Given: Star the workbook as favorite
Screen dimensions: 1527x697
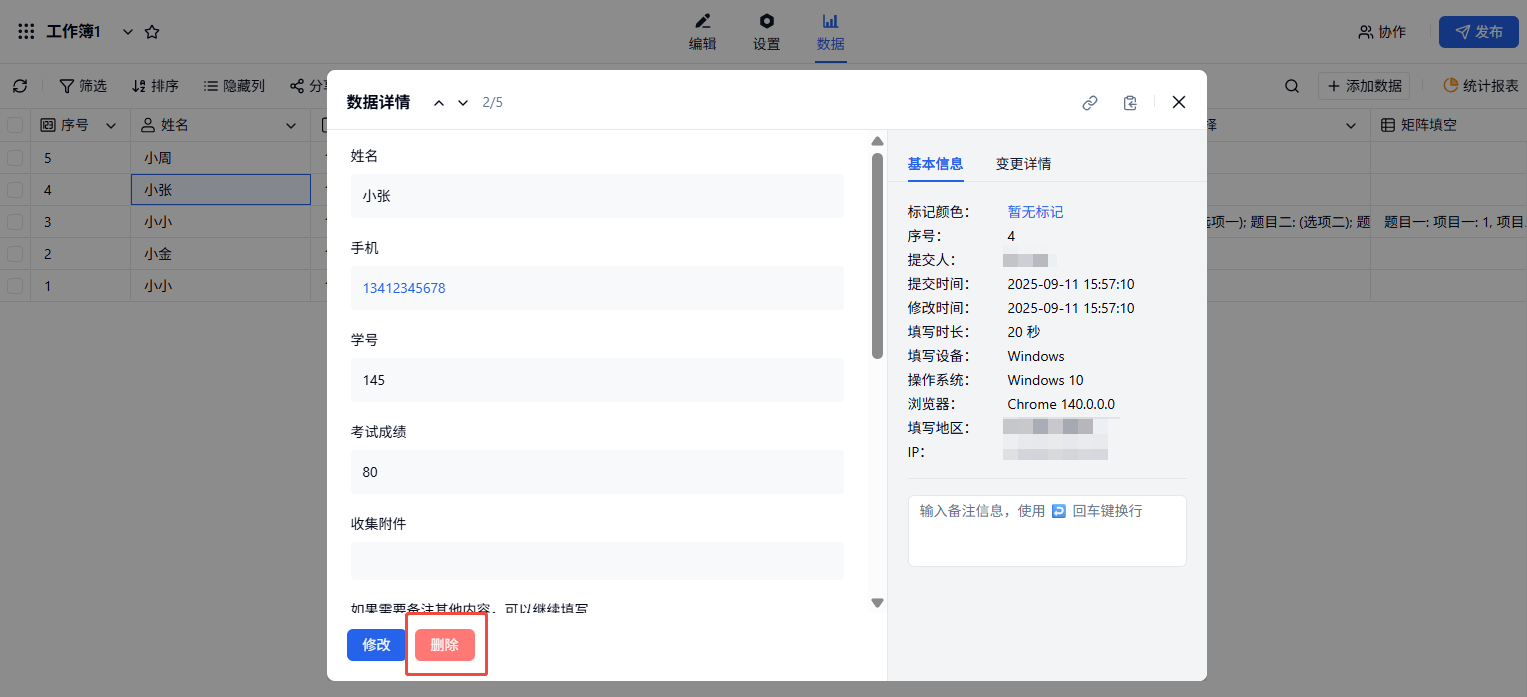Looking at the screenshot, I should click(x=152, y=32).
